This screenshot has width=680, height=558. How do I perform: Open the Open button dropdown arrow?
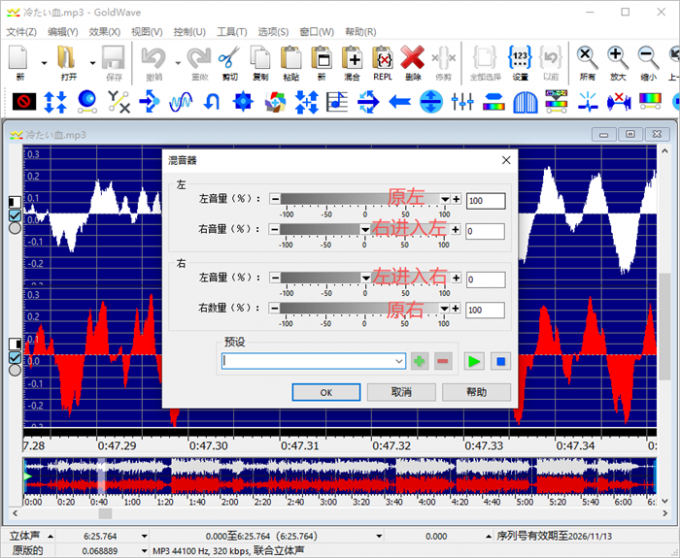coord(92,63)
